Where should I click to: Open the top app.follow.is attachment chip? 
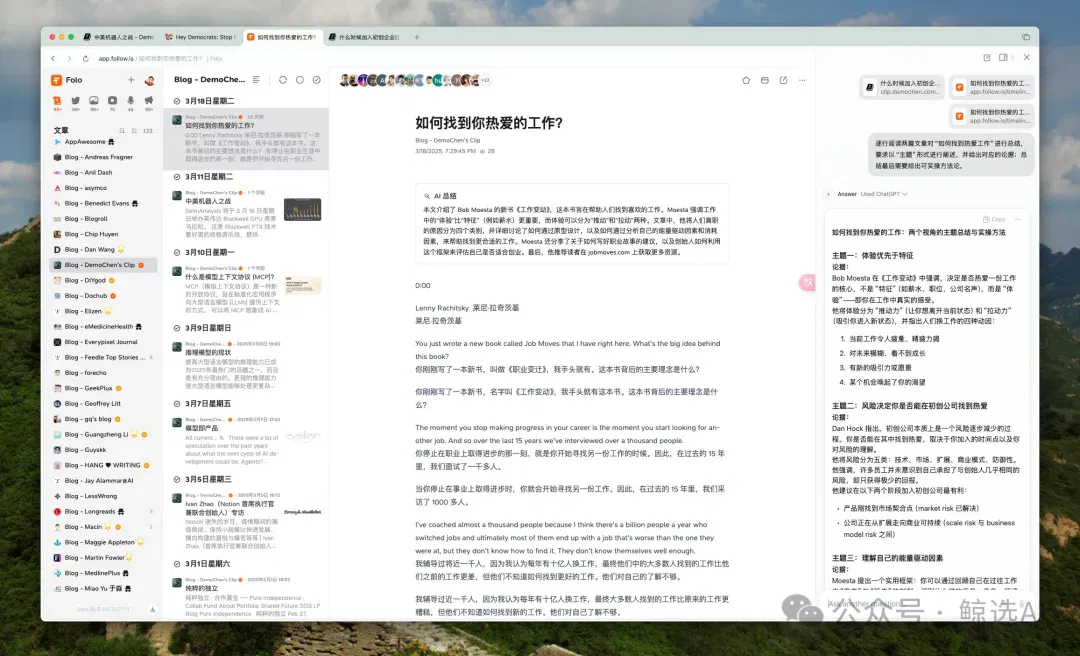(x=992, y=87)
